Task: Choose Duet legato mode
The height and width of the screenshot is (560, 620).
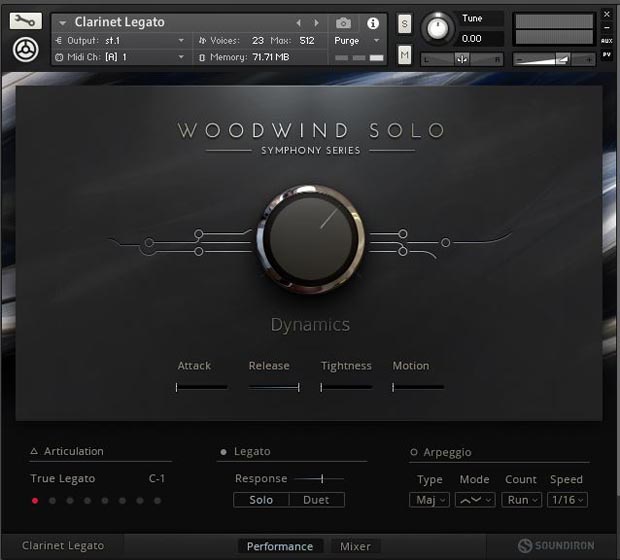Action: tap(316, 500)
